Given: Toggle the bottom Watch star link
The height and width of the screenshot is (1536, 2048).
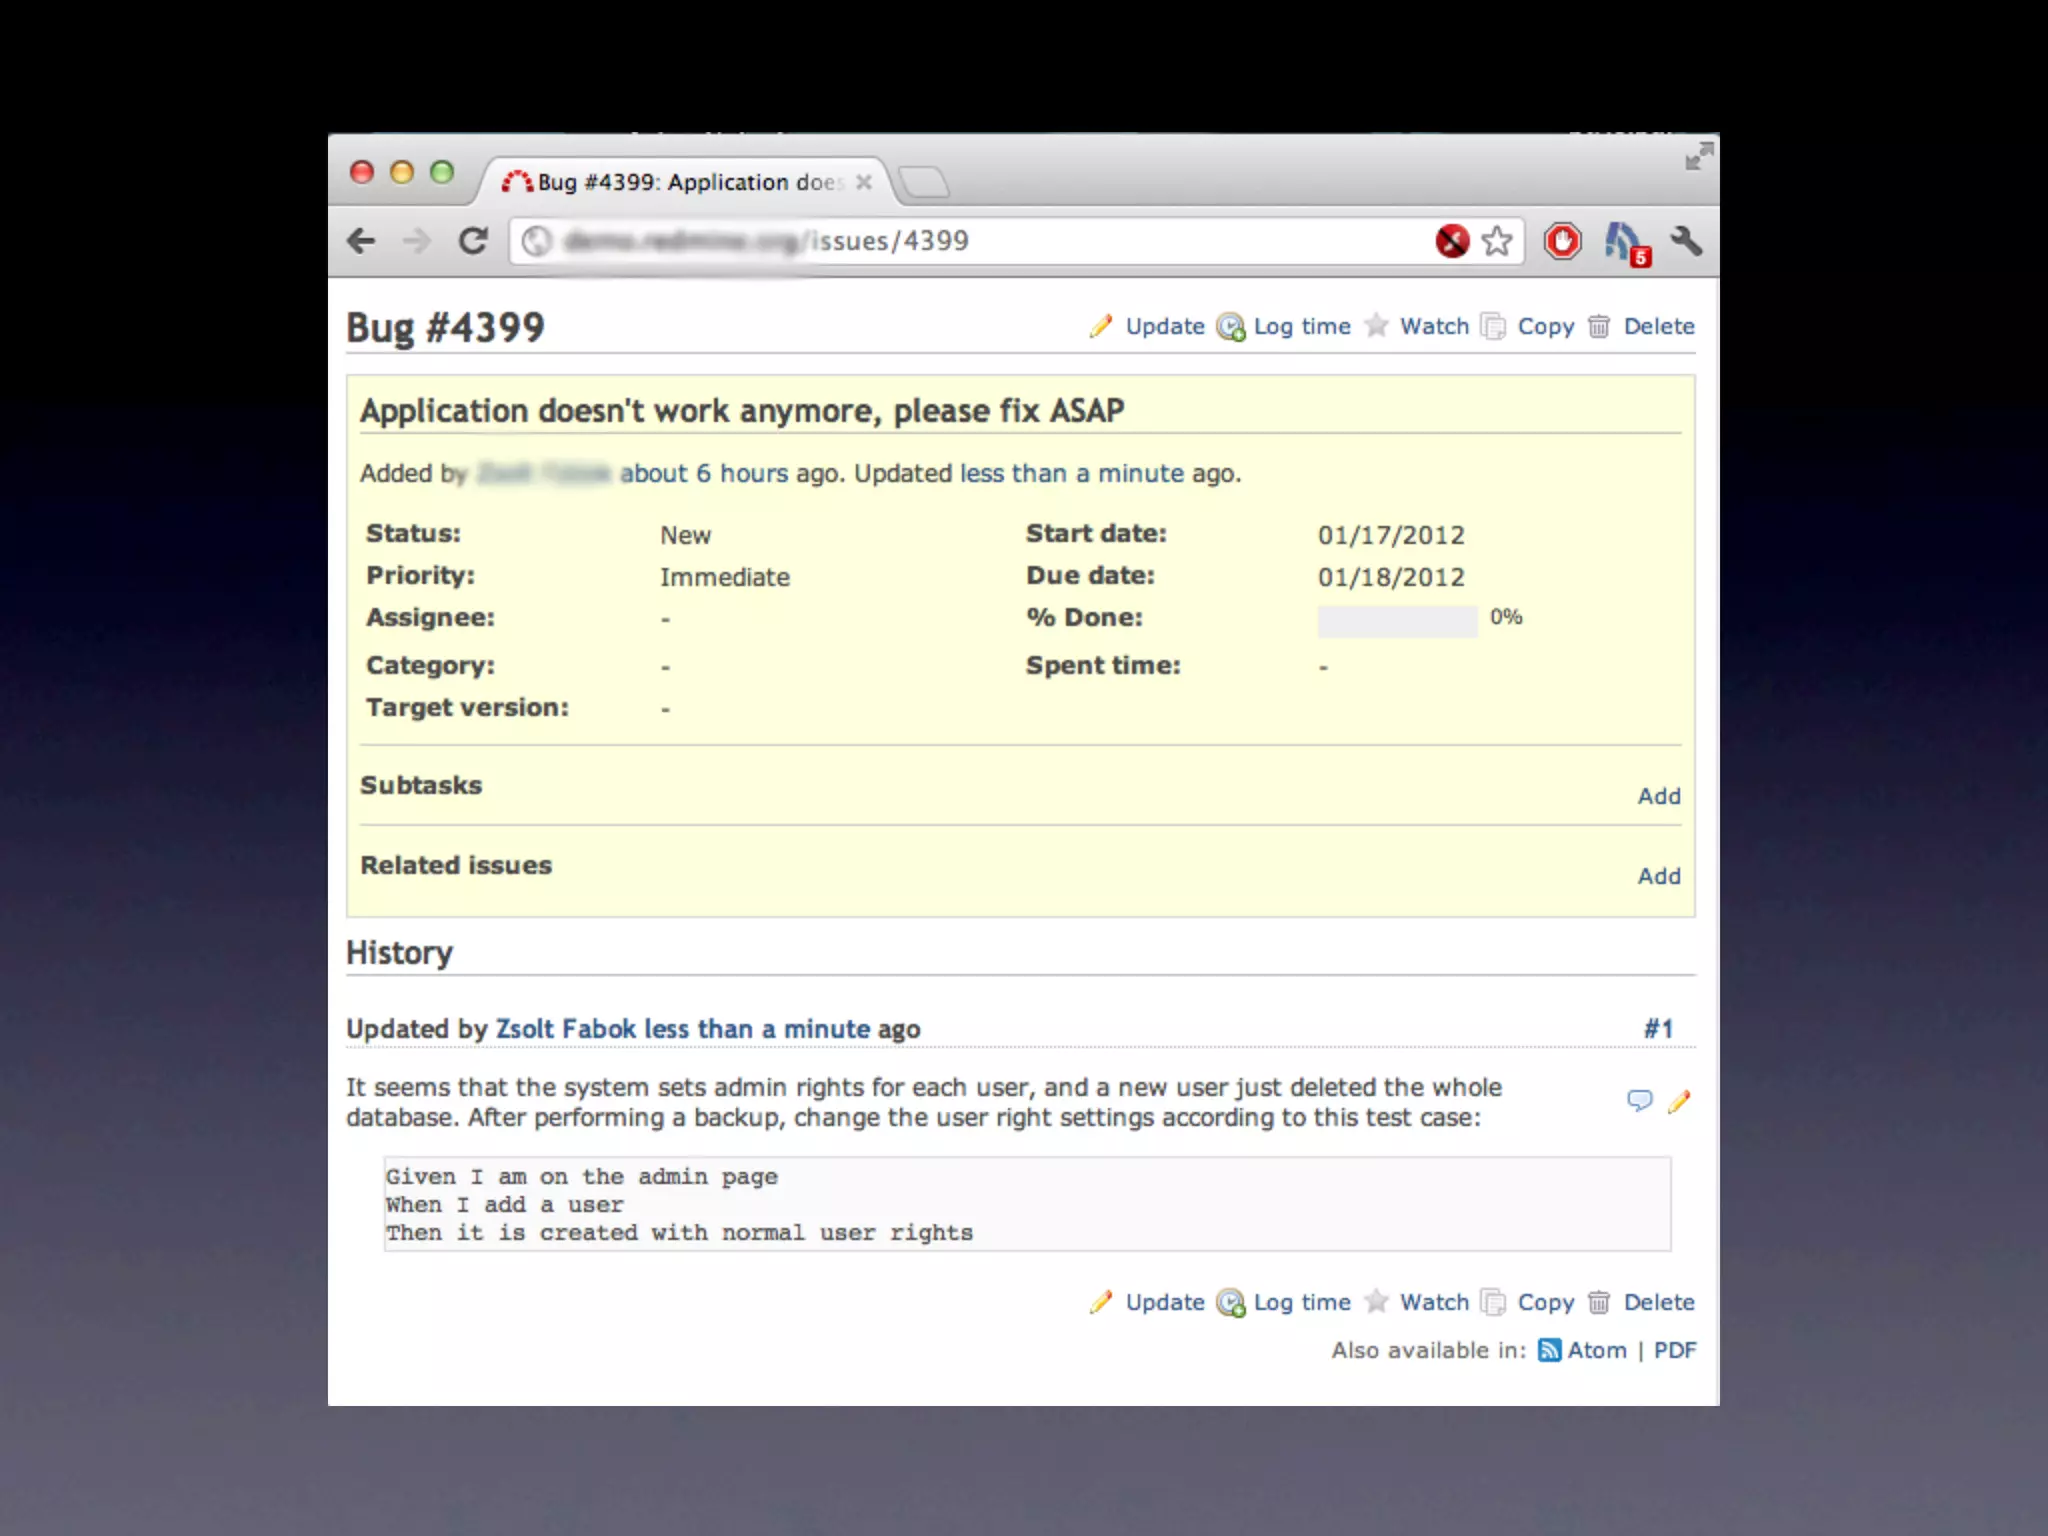Looking at the screenshot, I should [1433, 1303].
